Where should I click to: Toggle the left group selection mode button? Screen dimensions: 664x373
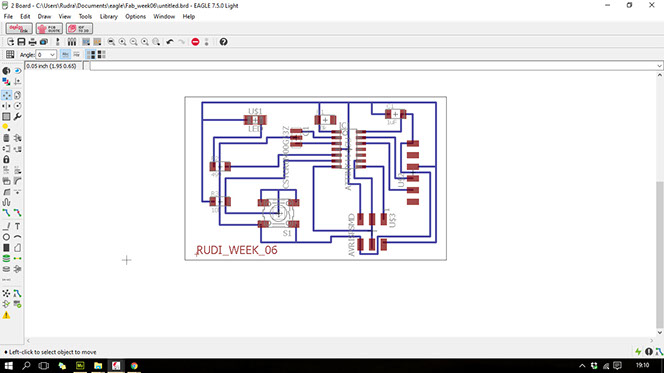[x=91, y=55]
